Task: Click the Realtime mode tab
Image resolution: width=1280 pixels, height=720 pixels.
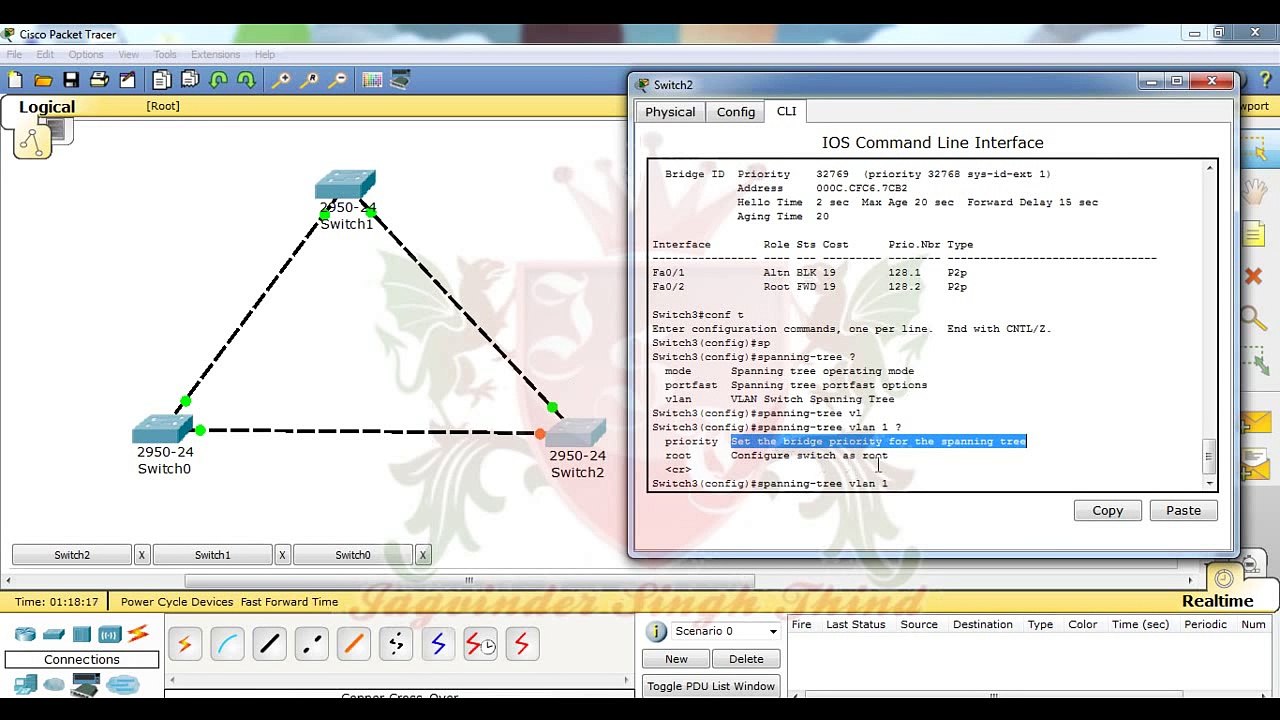Action: 1217,601
